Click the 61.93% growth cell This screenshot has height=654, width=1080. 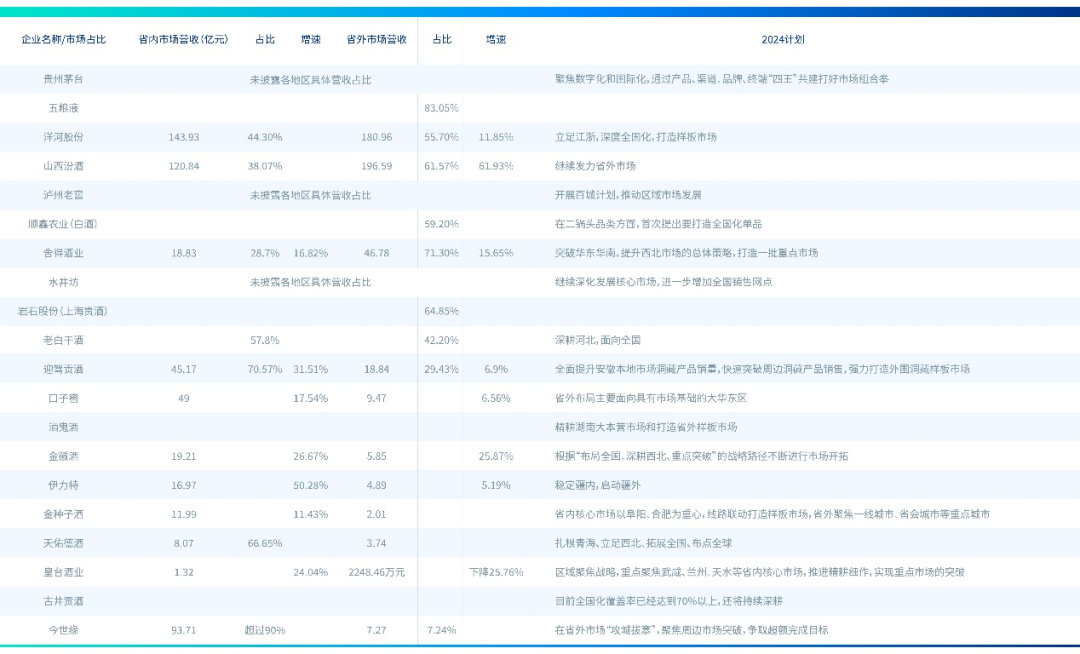496,166
